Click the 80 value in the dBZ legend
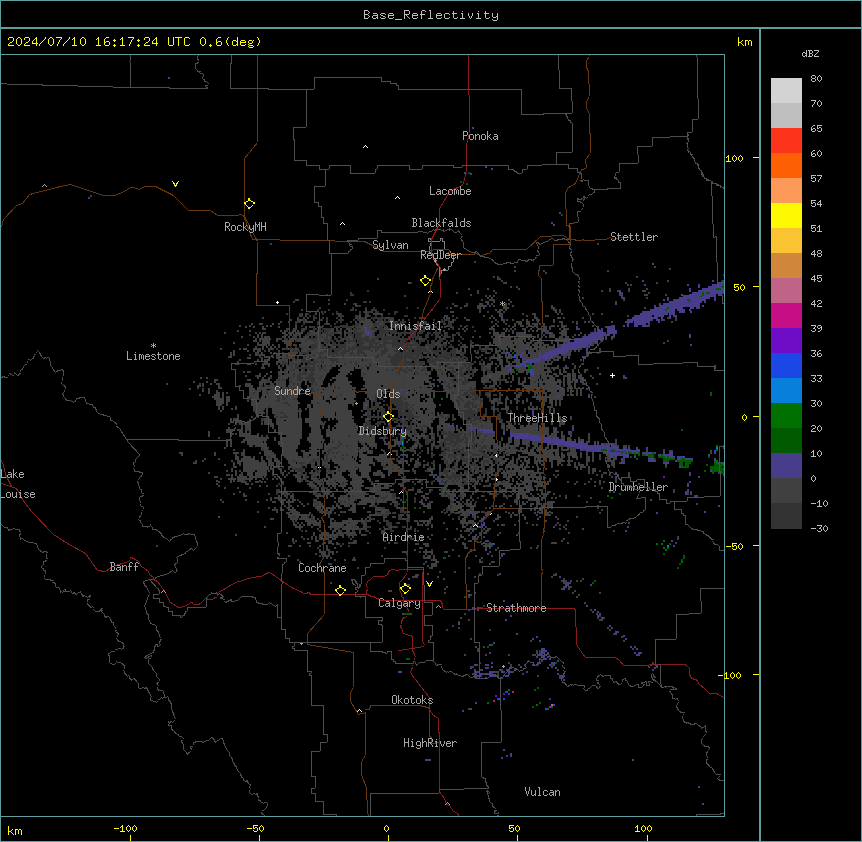This screenshot has height=842, width=862. point(816,79)
